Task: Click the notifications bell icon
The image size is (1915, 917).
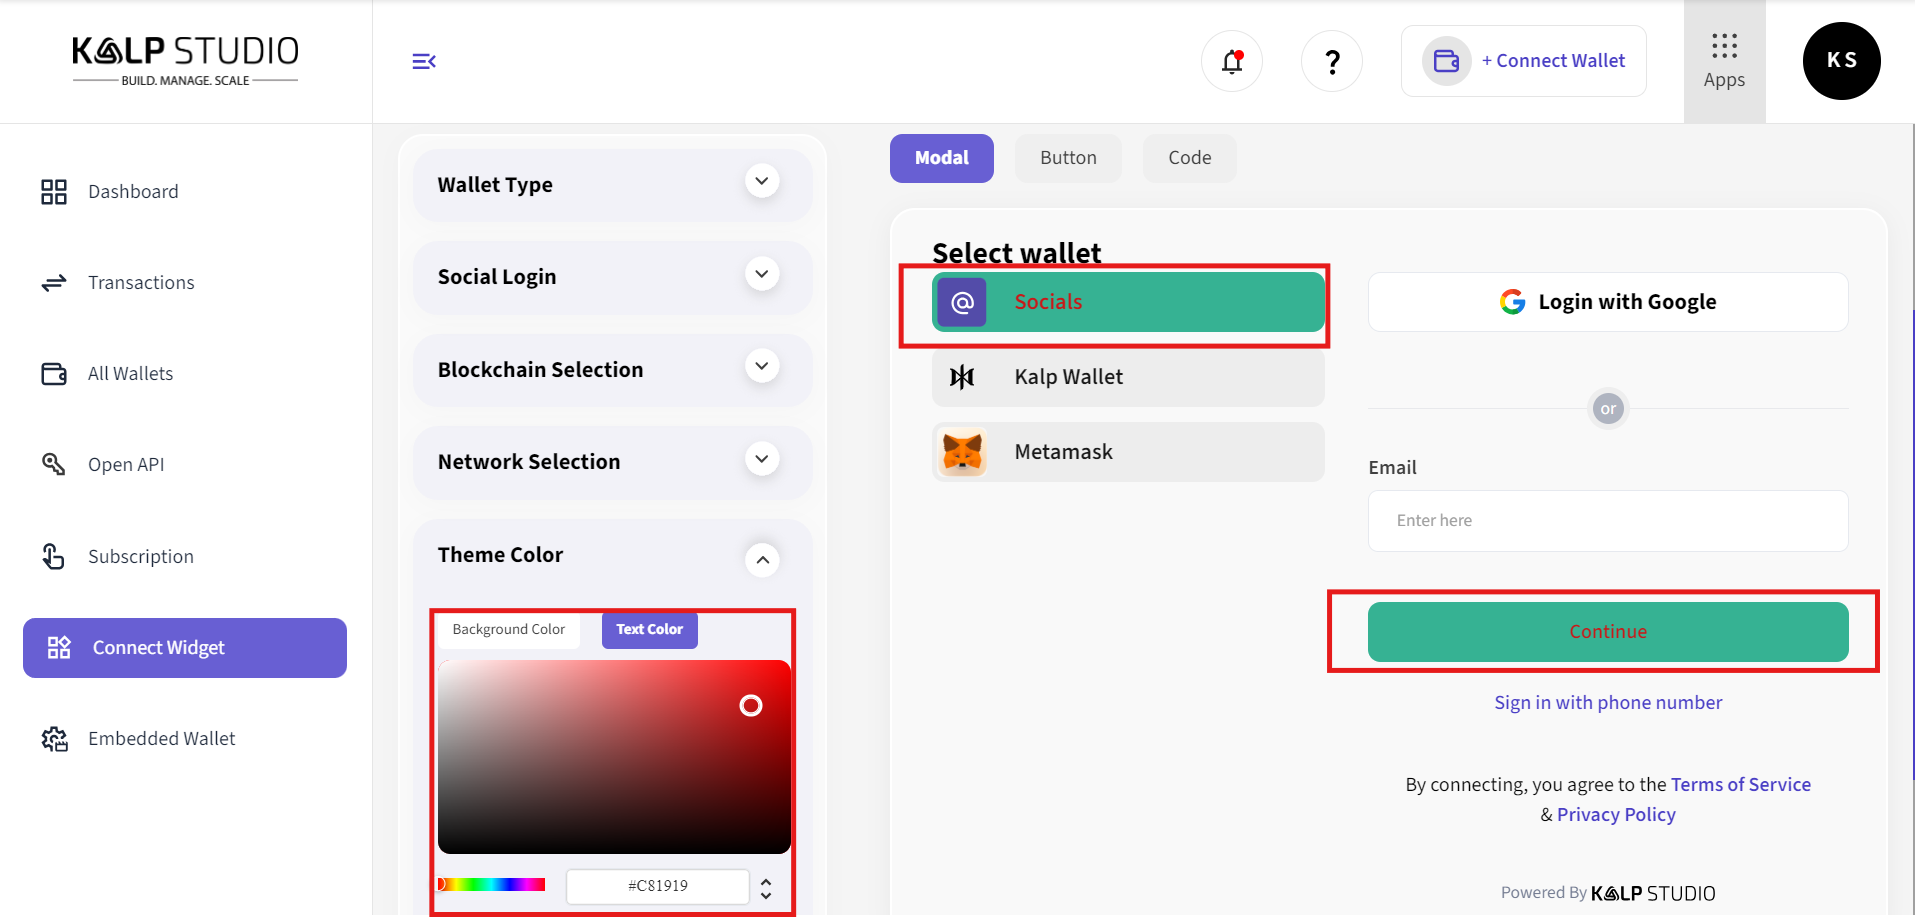Action: pos(1231,62)
